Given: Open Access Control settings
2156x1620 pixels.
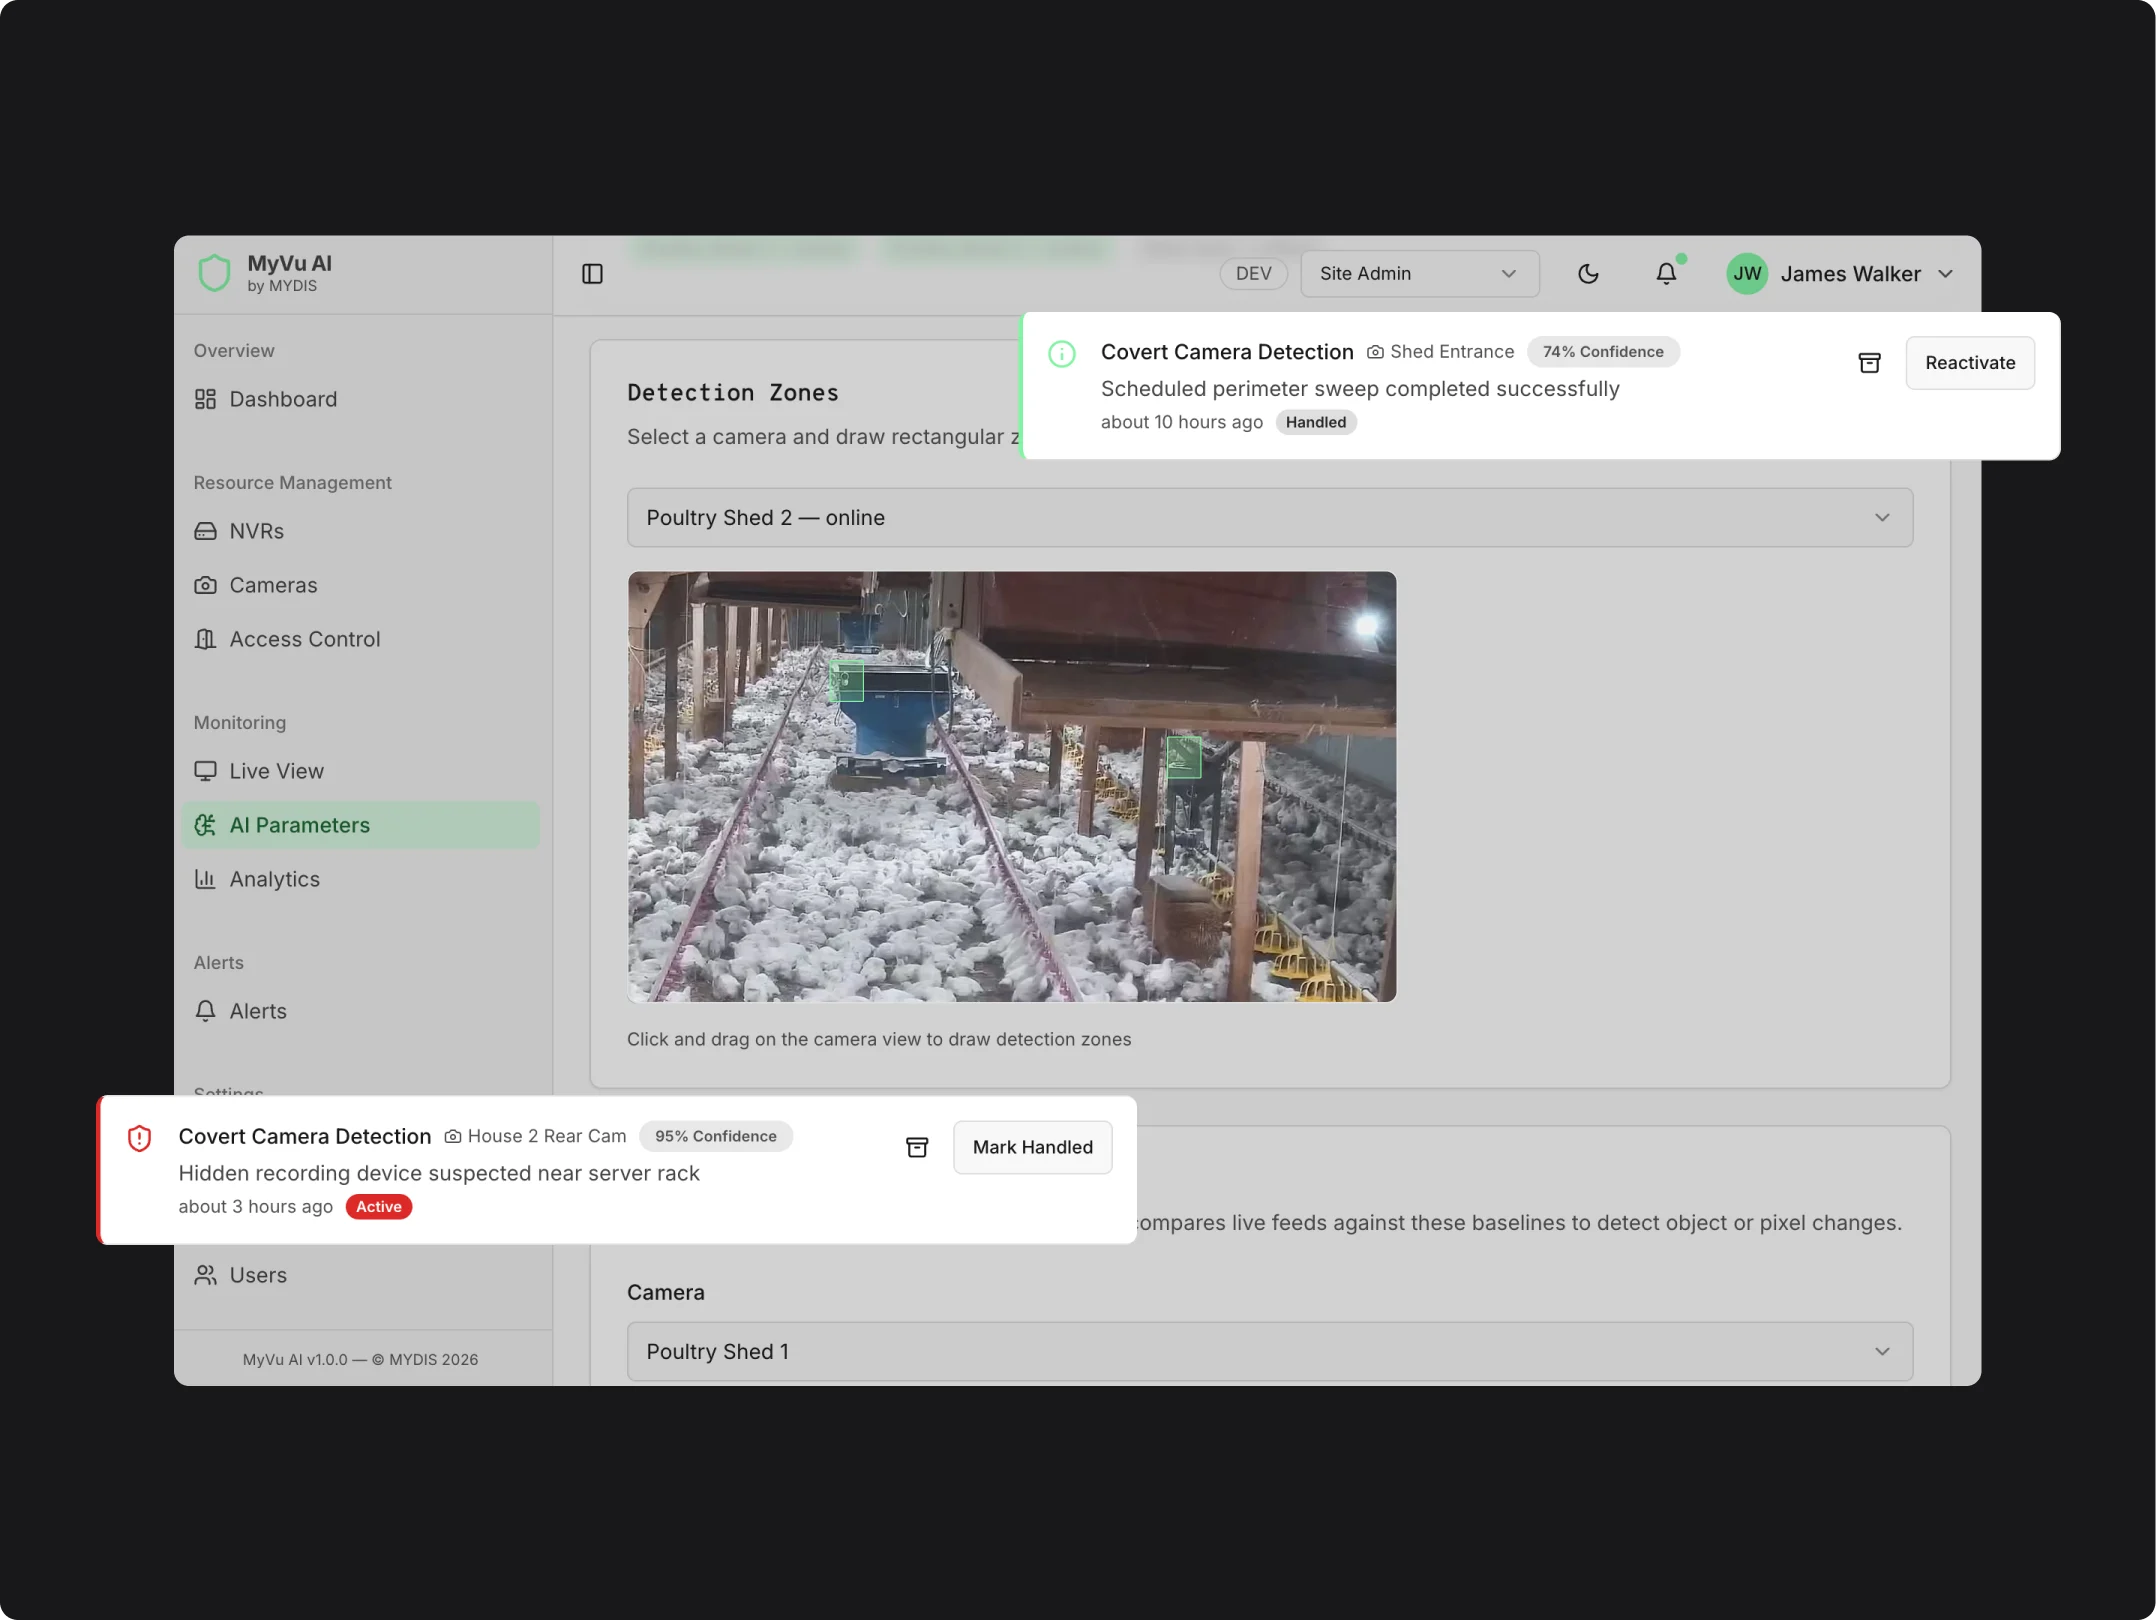Looking at the screenshot, I should 304,639.
